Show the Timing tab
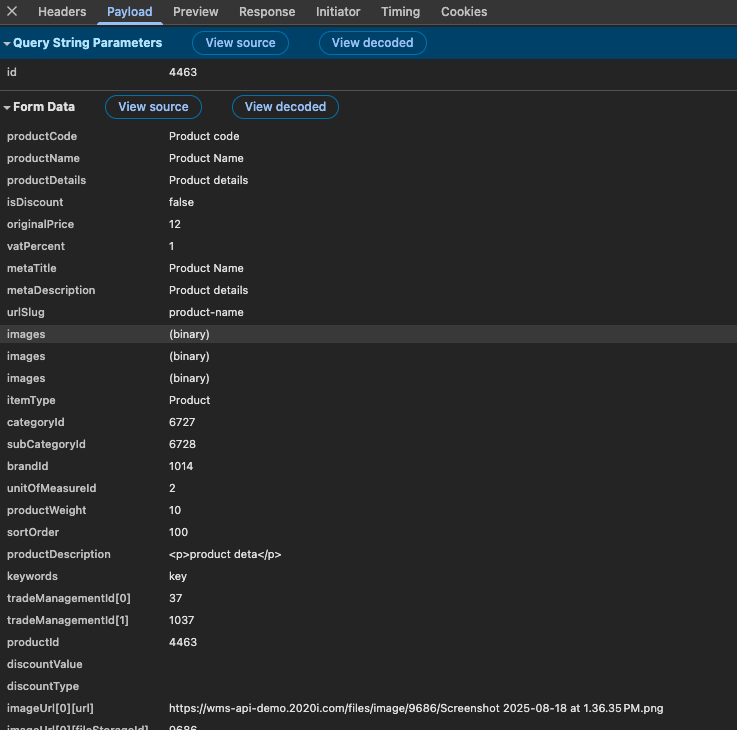Screen dimensions: 737x730 click(x=400, y=12)
